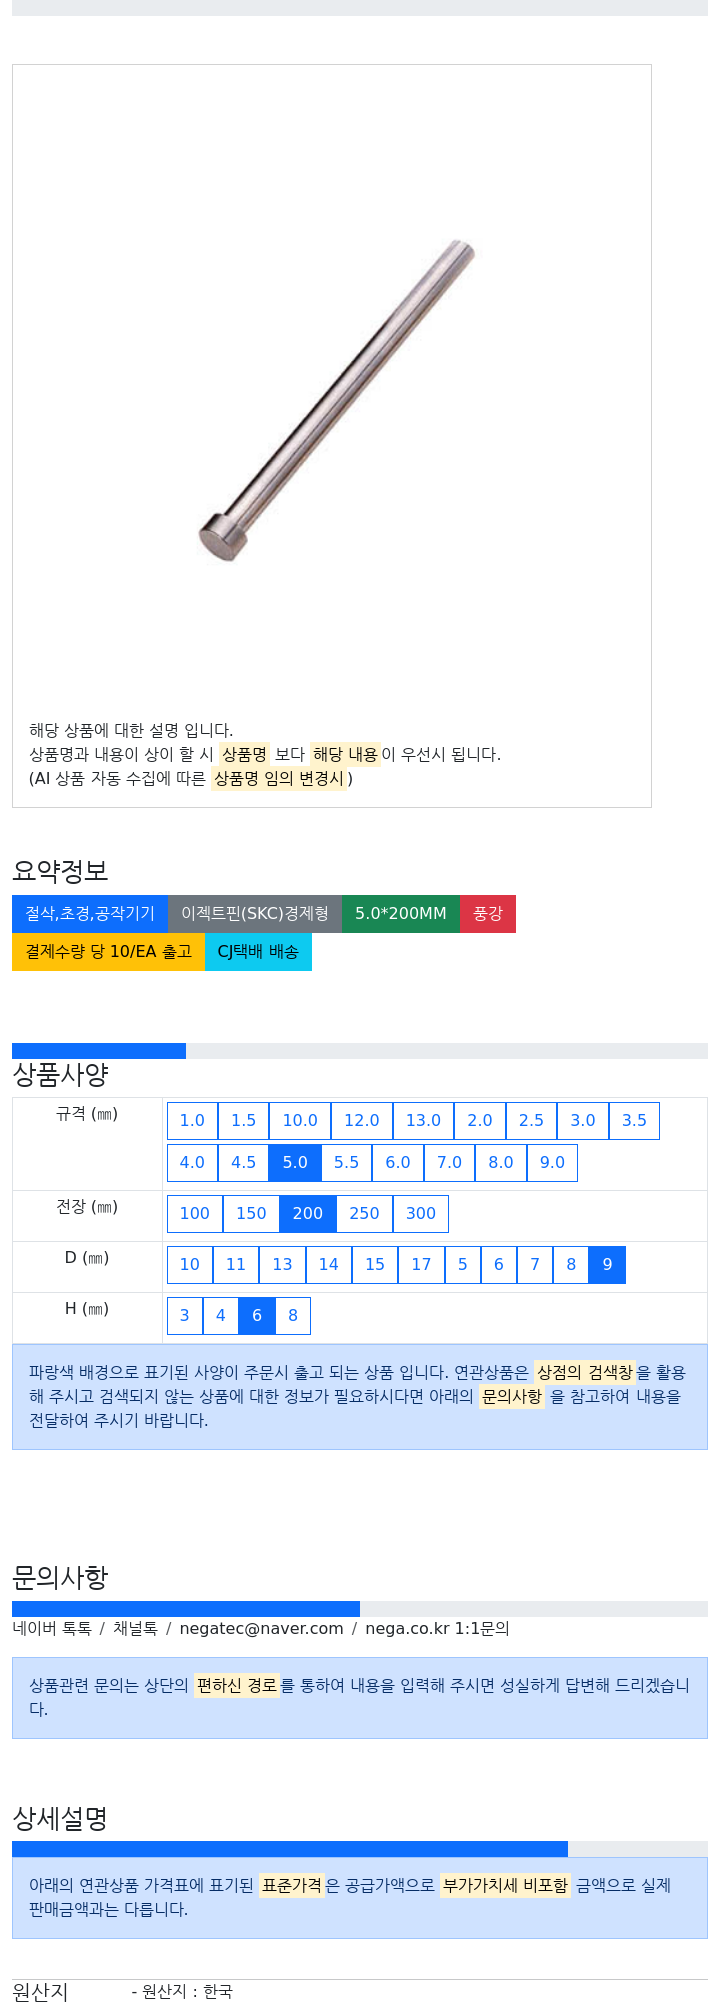720x2012 pixels.
Task: Click the 절삭,초경,공작기기 category tag
Action: [90, 914]
